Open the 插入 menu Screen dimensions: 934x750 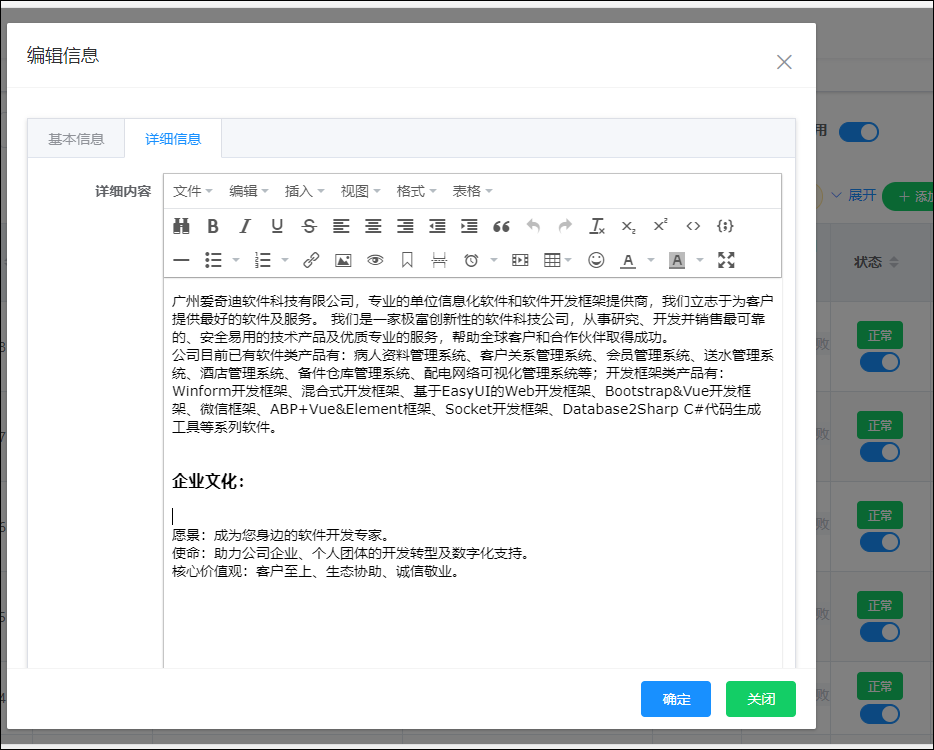pos(304,191)
